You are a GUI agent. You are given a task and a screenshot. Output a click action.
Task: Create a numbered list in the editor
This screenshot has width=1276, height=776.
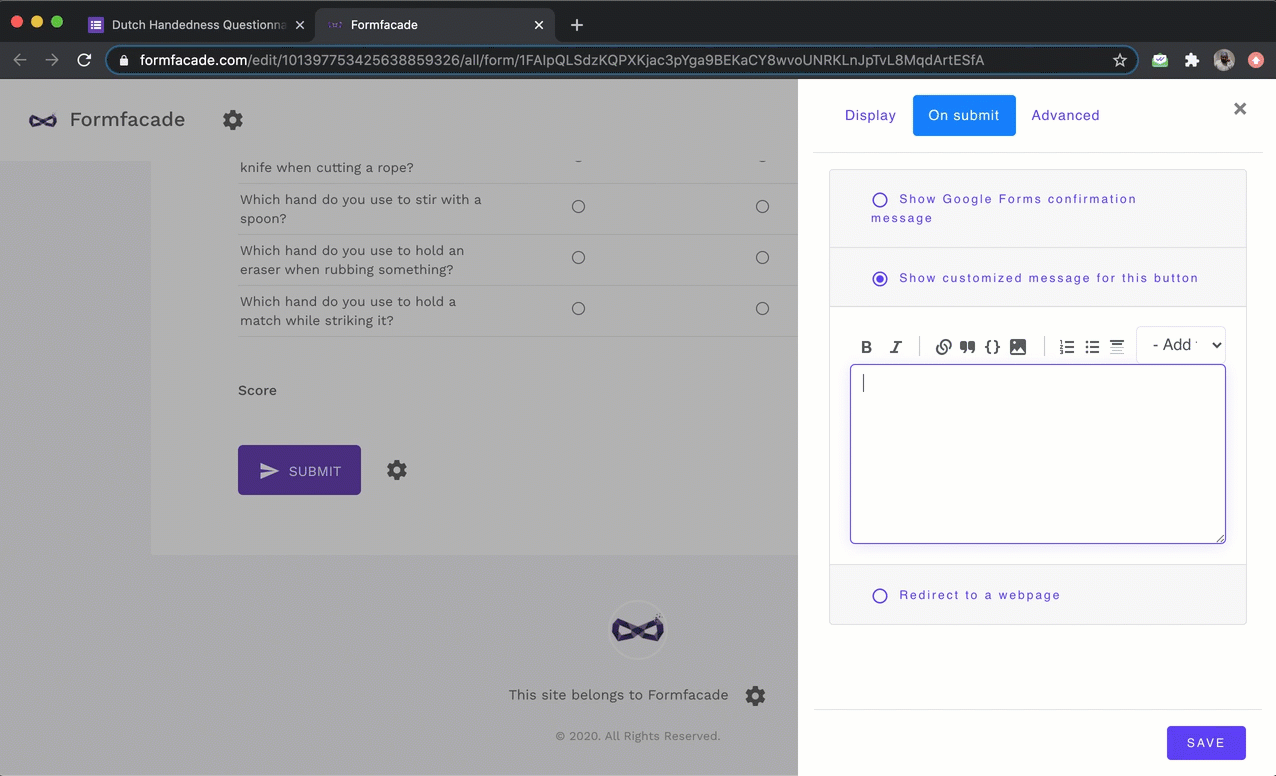tap(1066, 346)
